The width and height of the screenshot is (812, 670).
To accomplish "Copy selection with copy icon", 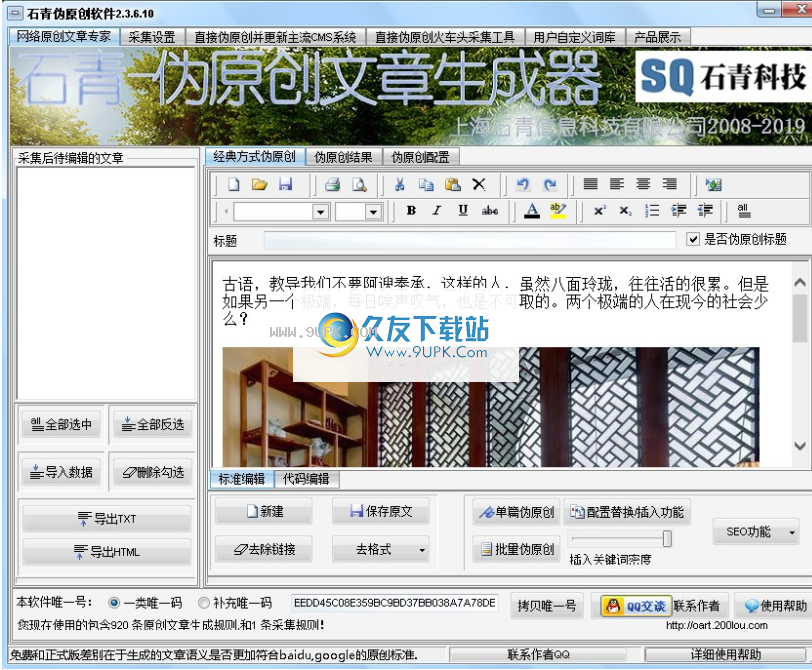I will [x=426, y=184].
